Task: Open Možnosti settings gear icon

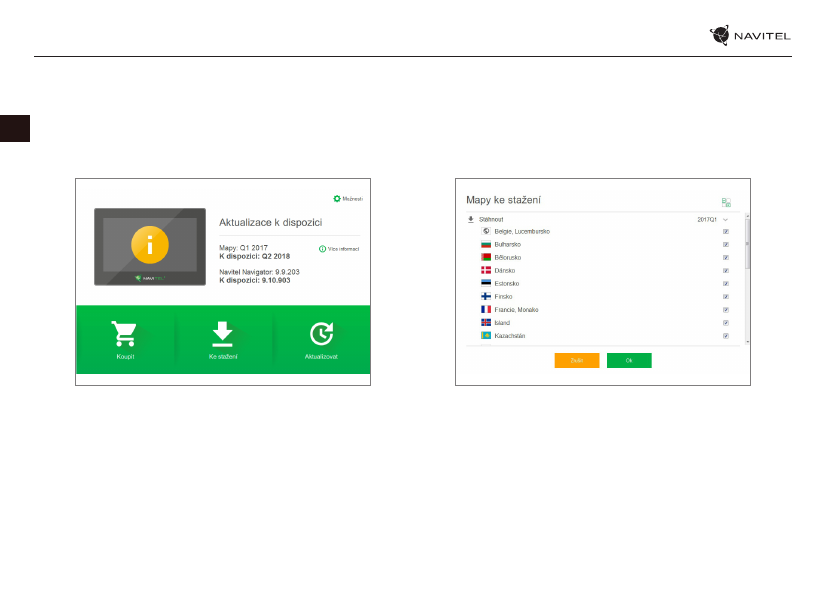Action: (337, 199)
